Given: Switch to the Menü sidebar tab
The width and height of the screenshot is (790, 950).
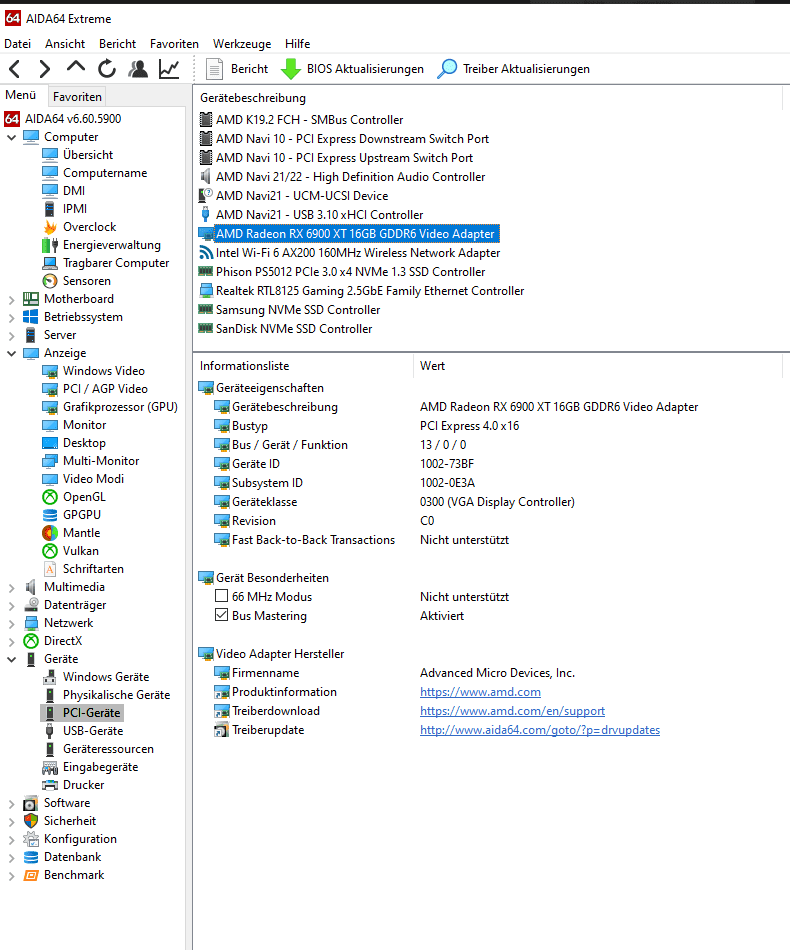Looking at the screenshot, I should pos(21,95).
